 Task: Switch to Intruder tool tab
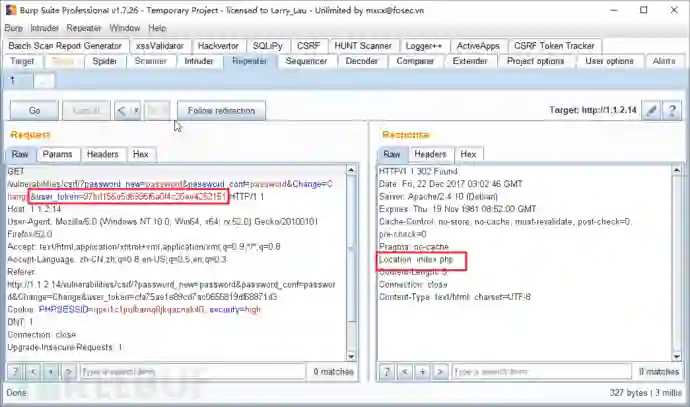pos(199,61)
